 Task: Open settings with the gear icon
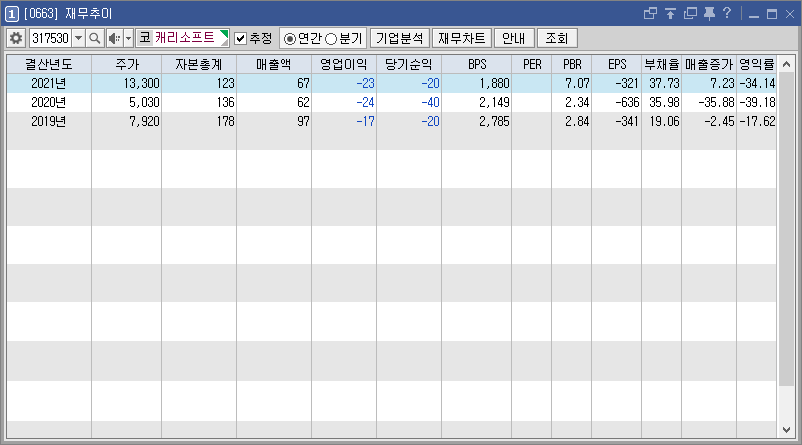pyautogui.click(x=16, y=38)
